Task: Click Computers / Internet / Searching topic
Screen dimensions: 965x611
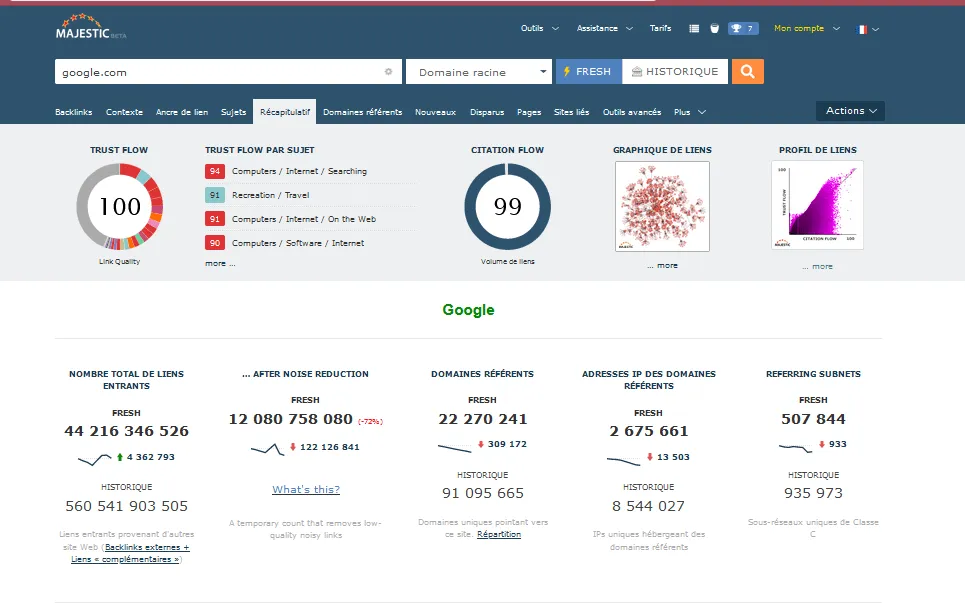Action: pos(299,171)
